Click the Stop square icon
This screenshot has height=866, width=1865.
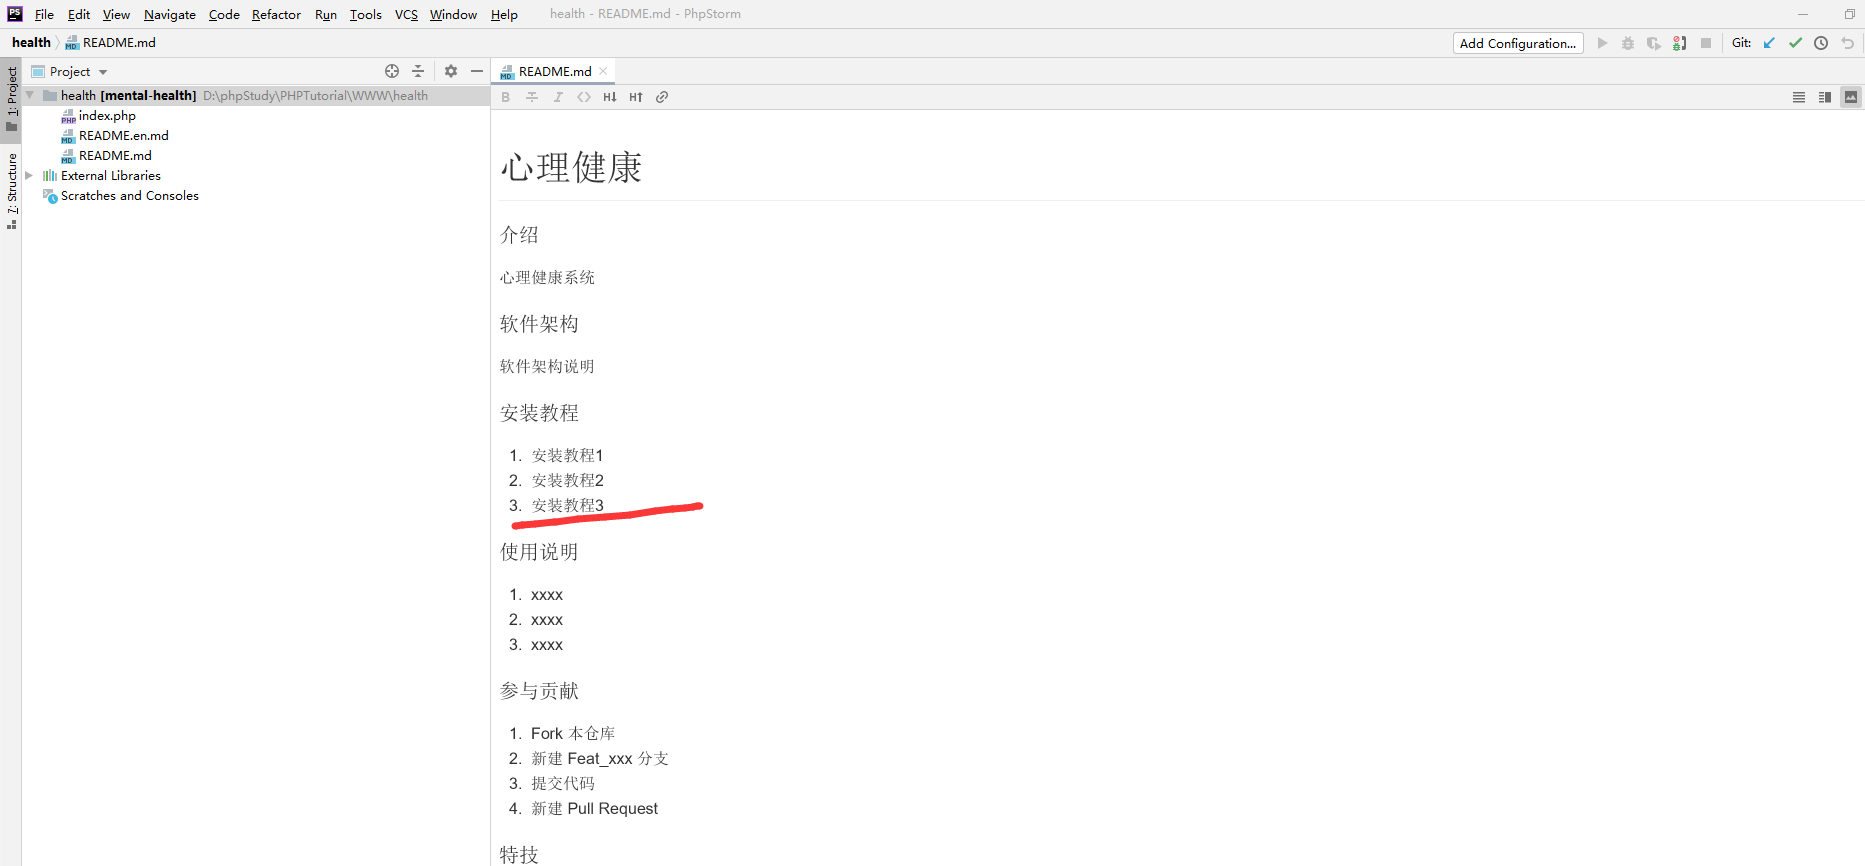tap(1706, 43)
